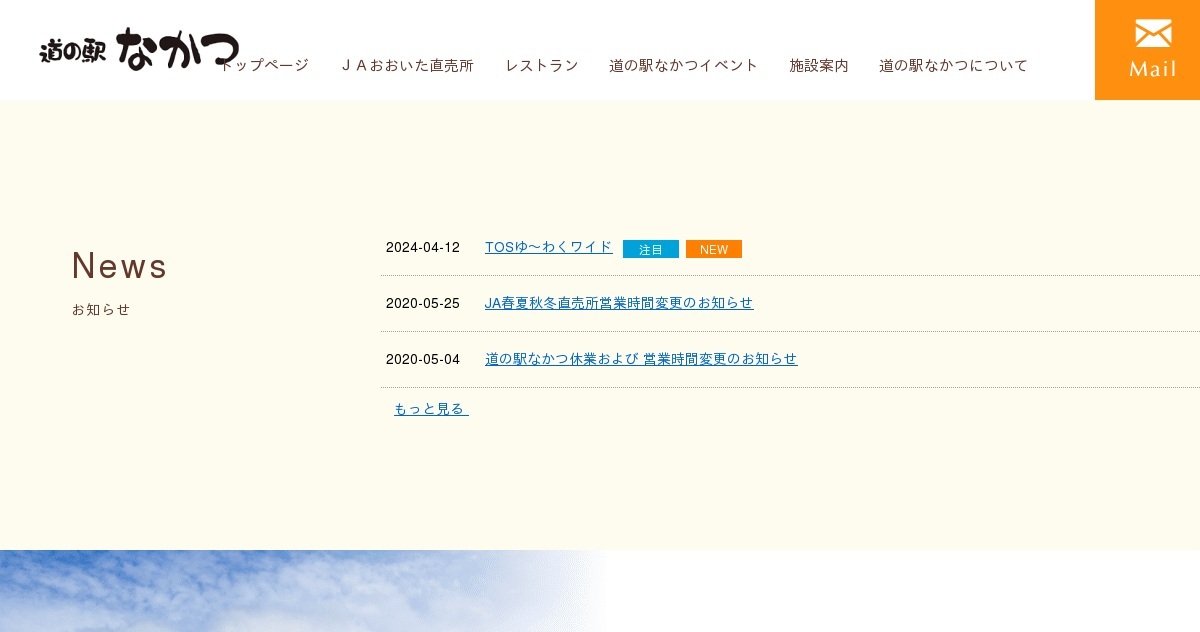
Task: Open the JA春夏秋冬直売所営業時間変更のお知らせ link
Action: 619,303
